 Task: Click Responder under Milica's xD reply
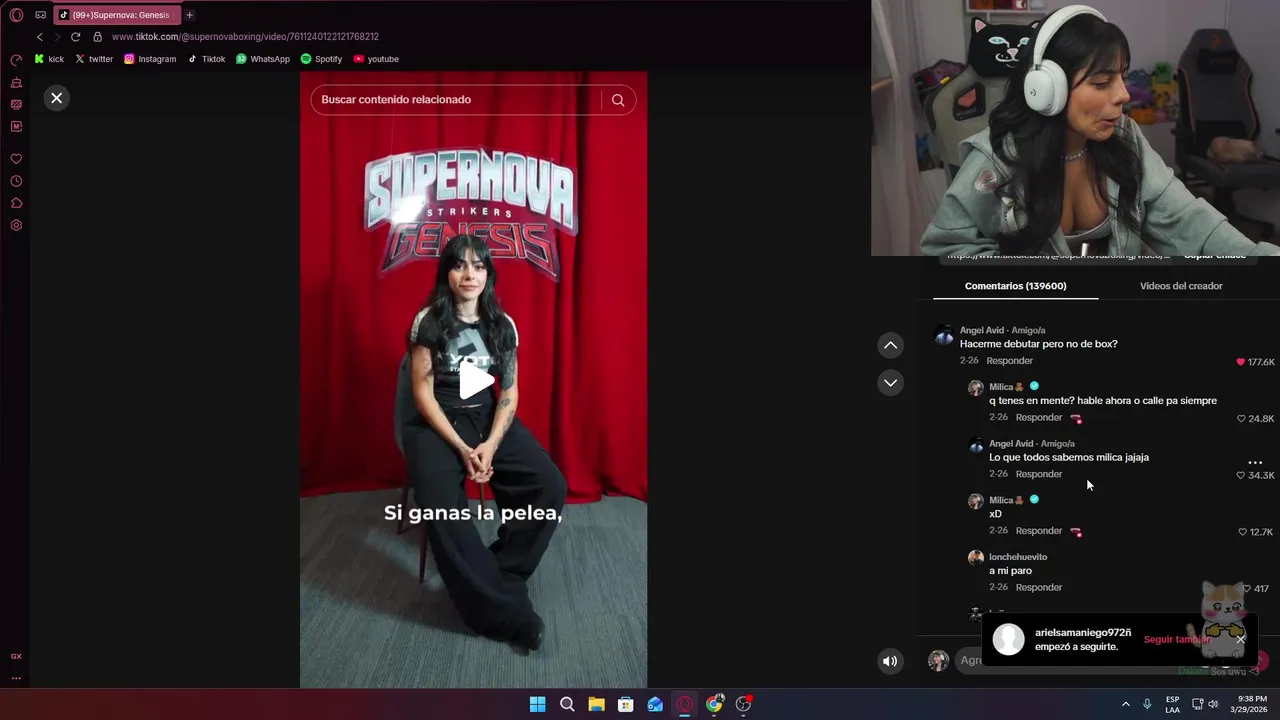tap(1038, 531)
